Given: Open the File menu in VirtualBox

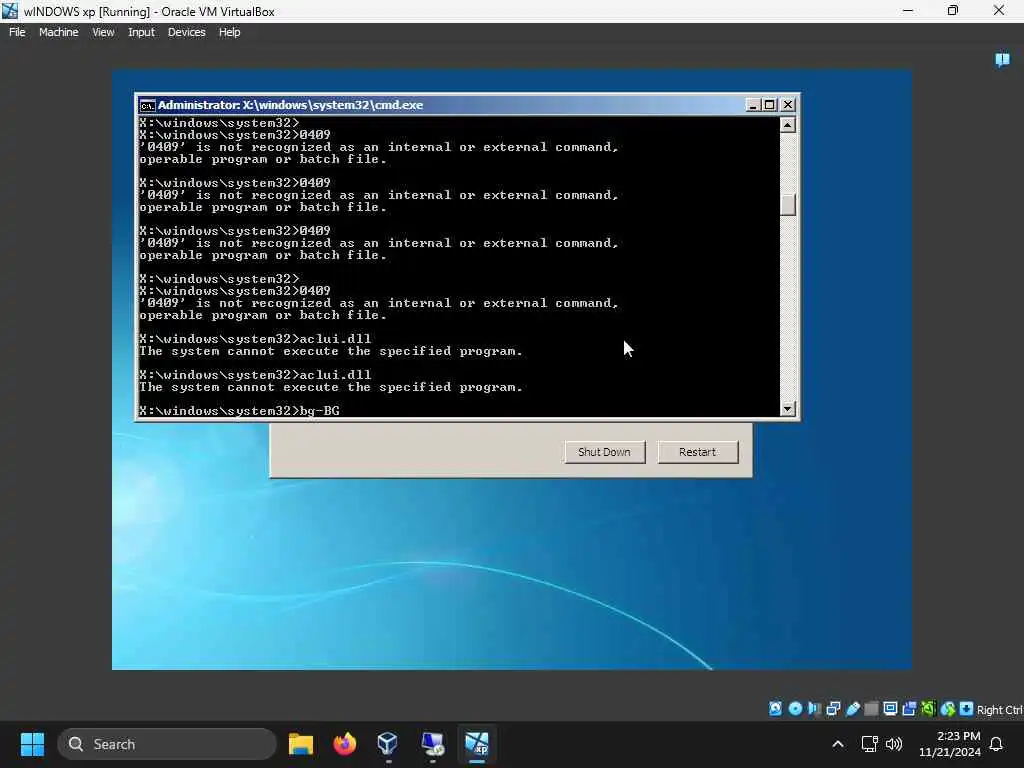Looking at the screenshot, I should (x=17, y=32).
